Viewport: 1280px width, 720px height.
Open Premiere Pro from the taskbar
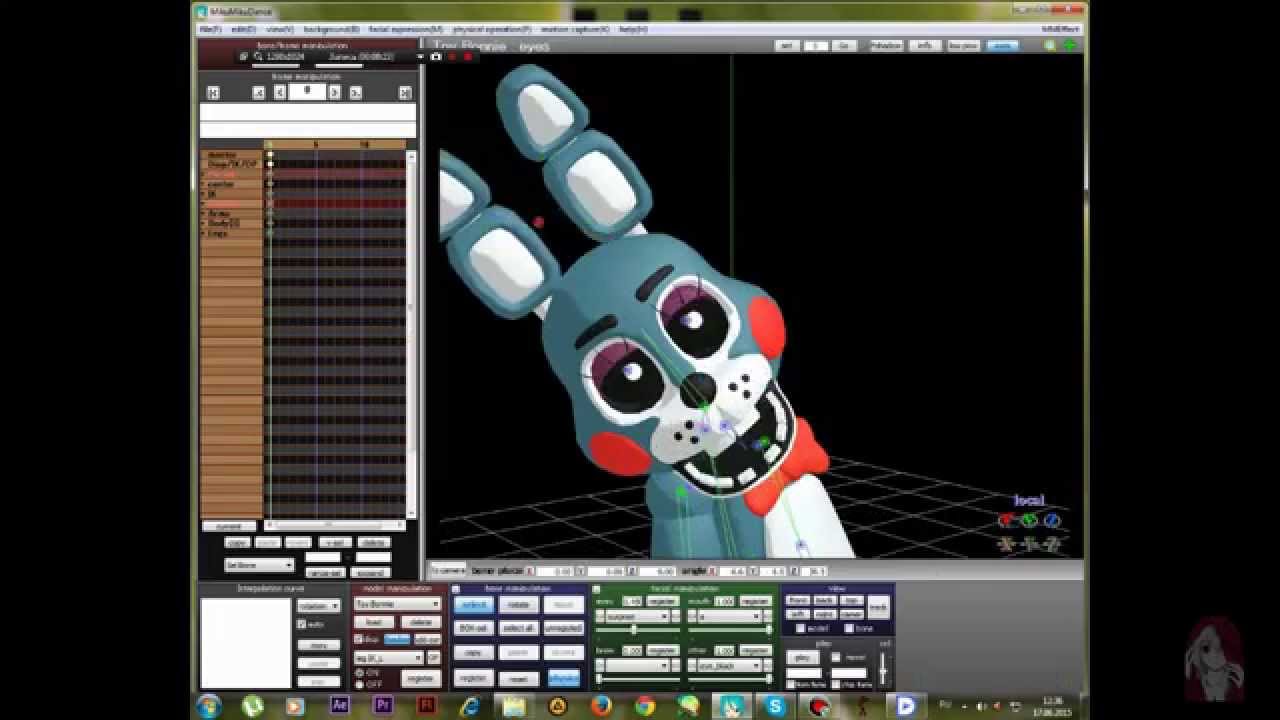point(383,705)
